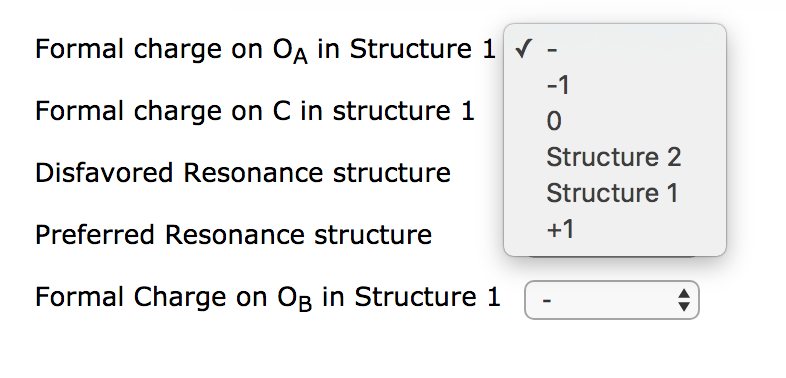Screen dimensions: 786x378
Task: Click the "Disfavored Resonance structure" label
Action: coord(243,173)
